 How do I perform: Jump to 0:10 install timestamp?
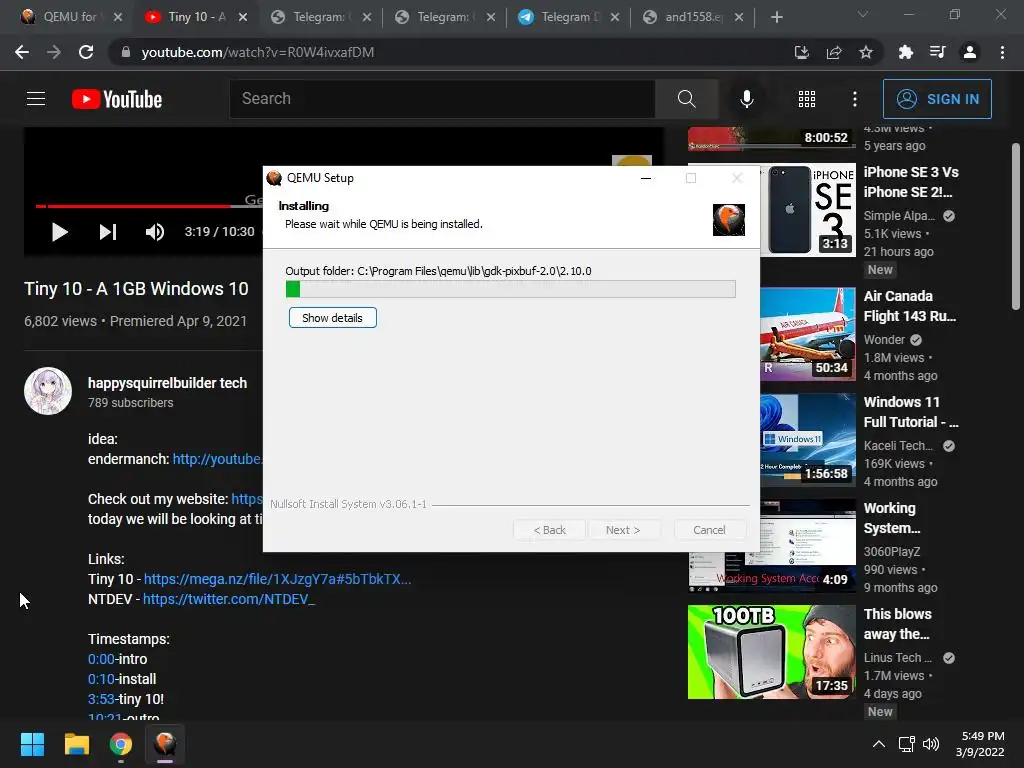tap(101, 679)
